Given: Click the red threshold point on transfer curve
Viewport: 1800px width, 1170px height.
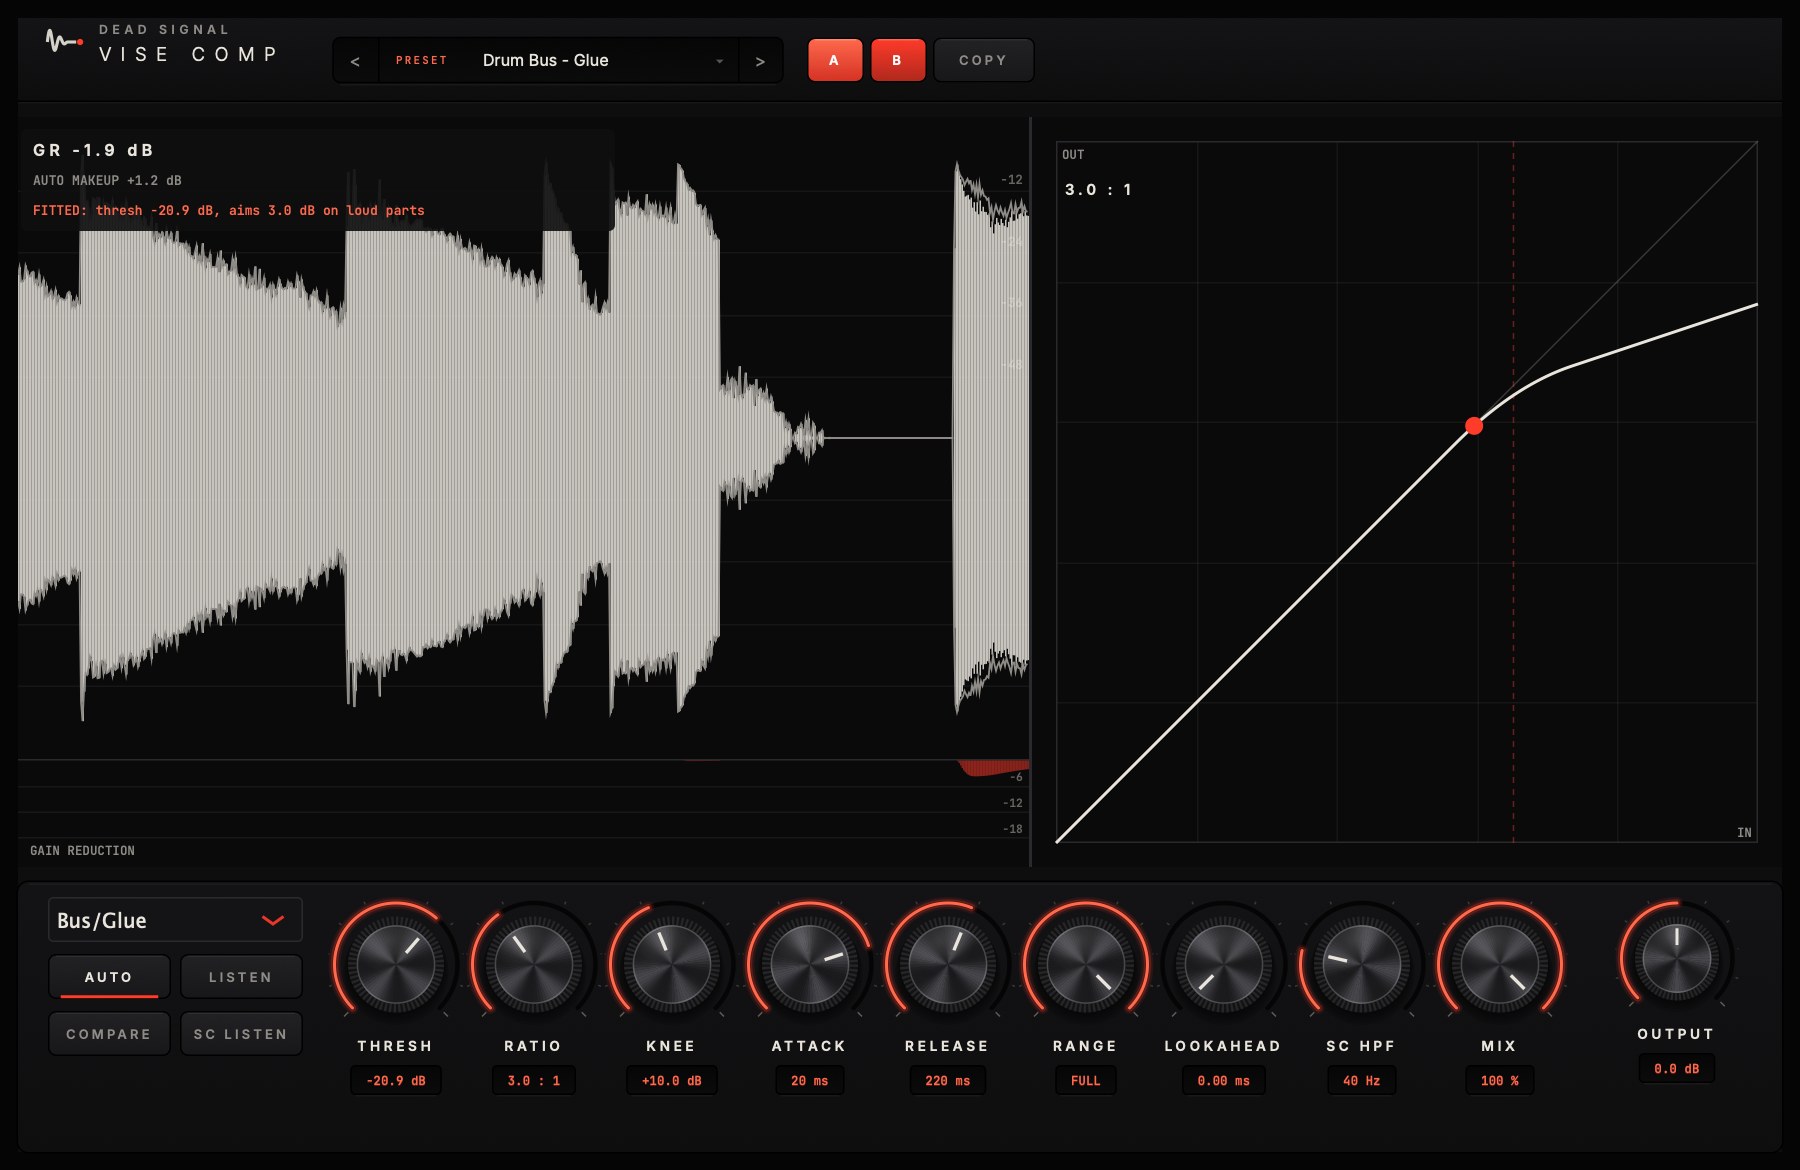Looking at the screenshot, I should 1474,426.
